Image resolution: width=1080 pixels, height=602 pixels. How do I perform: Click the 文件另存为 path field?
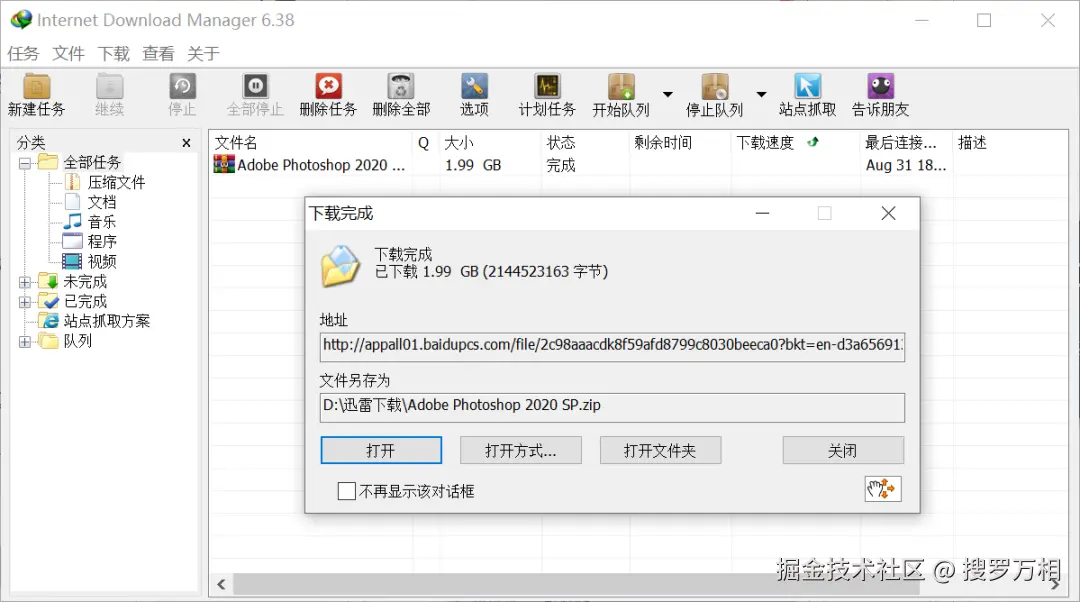pos(612,407)
